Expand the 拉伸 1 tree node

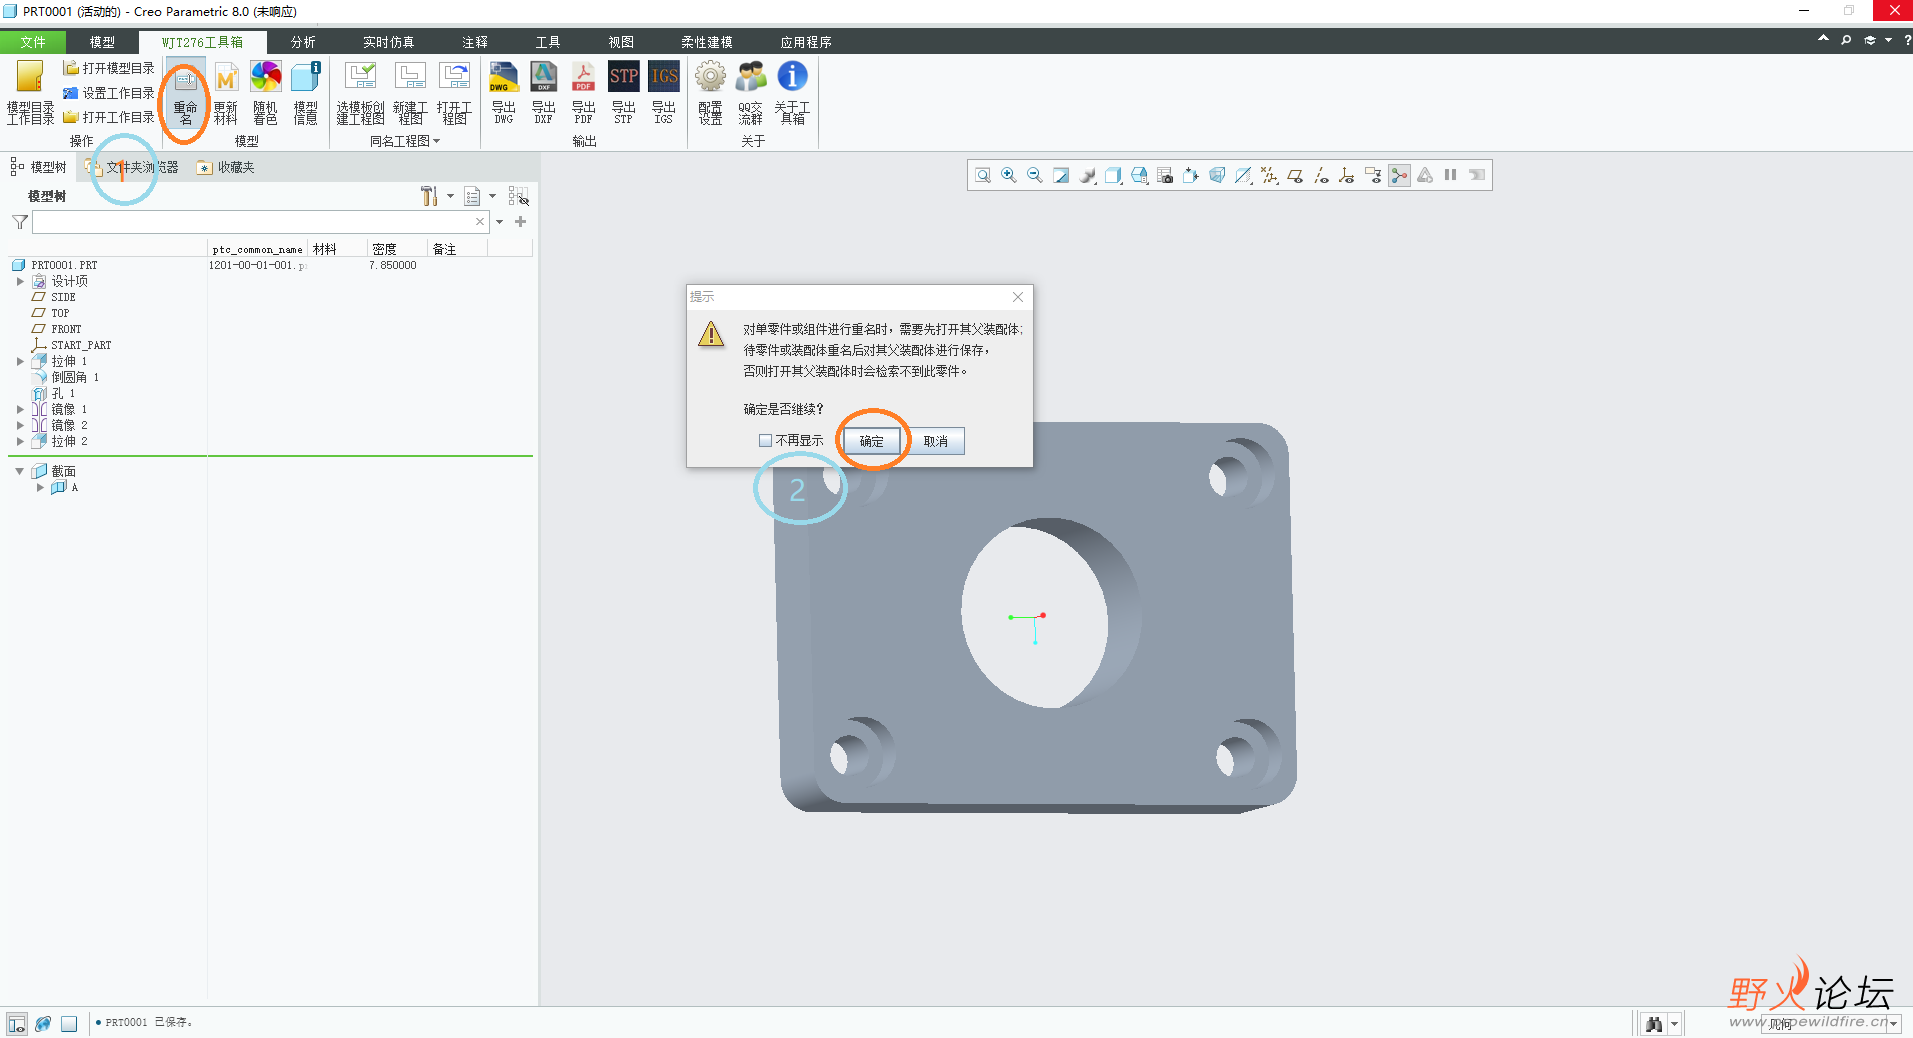point(20,362)
